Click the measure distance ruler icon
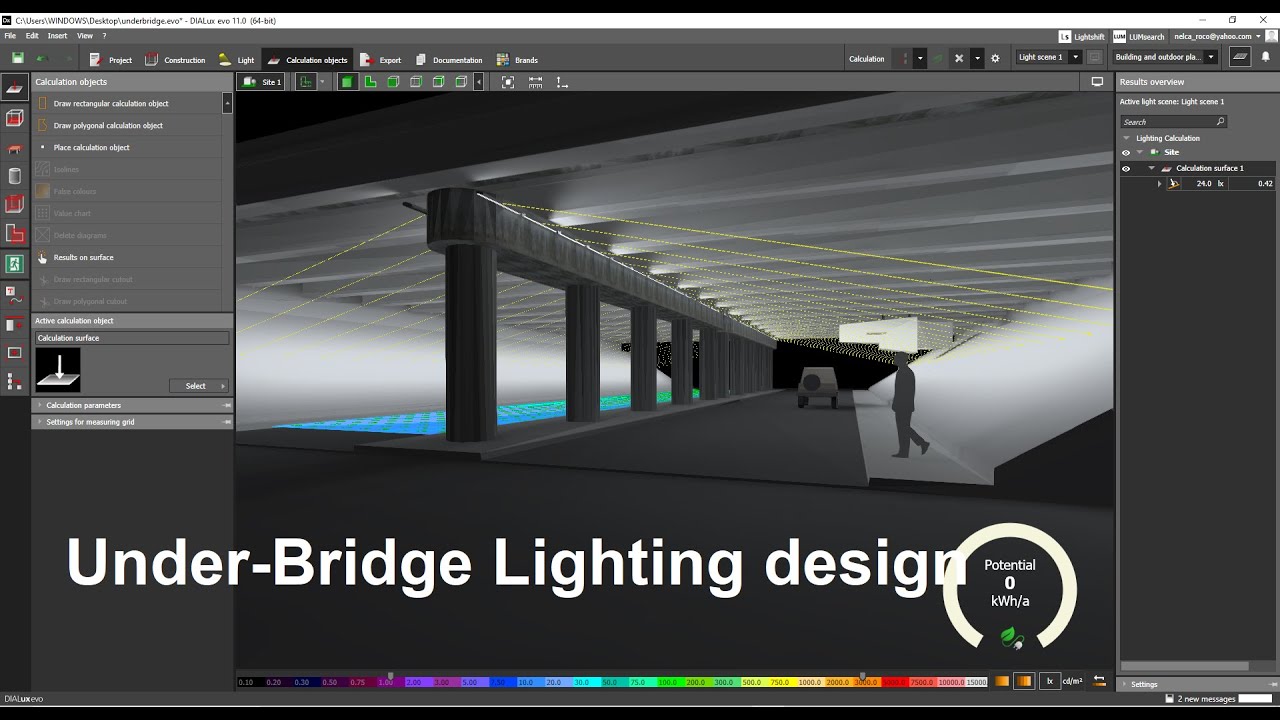Viewport: 1280px width, 720px height. click(x=535, y=82)
